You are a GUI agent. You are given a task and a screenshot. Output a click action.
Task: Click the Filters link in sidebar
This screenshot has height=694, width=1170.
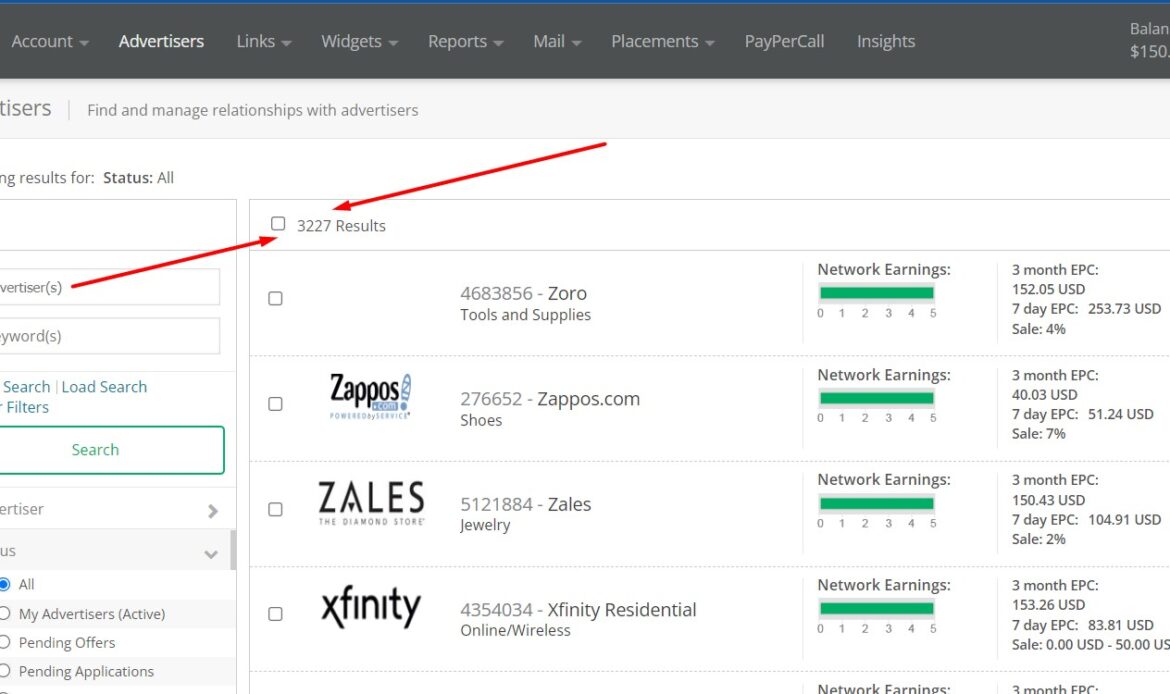click(27, 407)
